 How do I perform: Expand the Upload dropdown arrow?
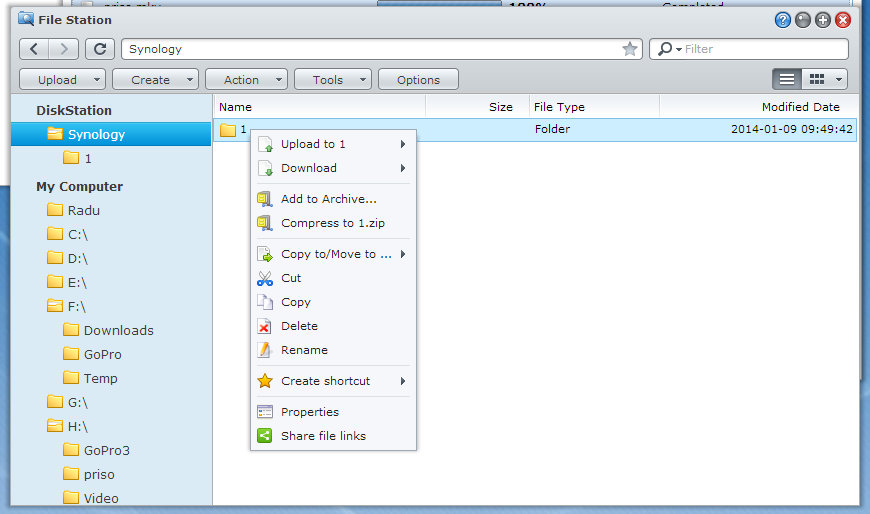(97, 79)
